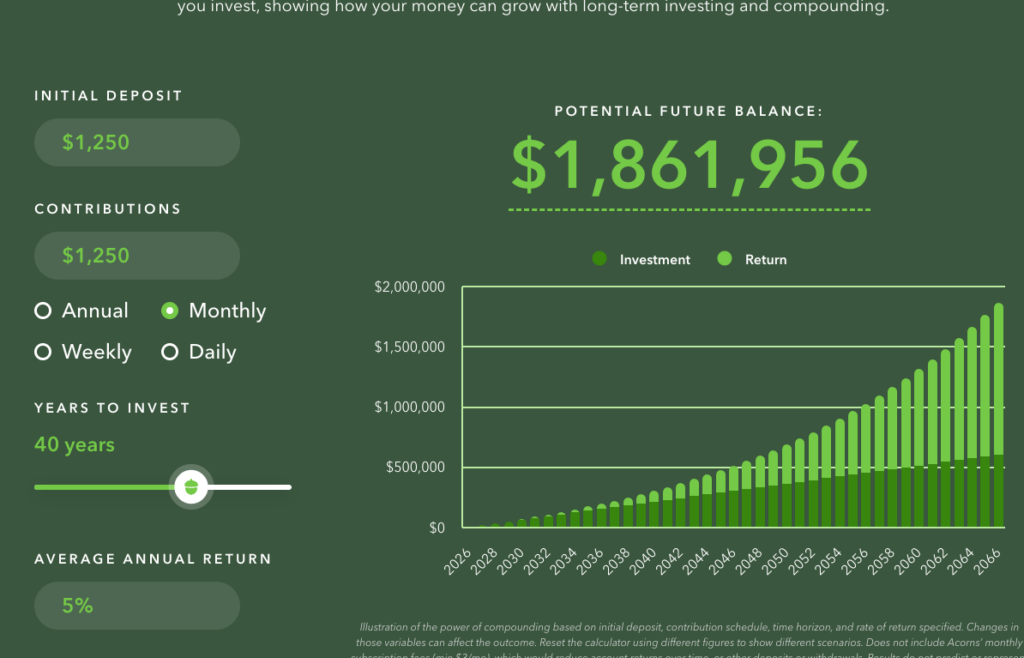The height and width of the screenshot is (658, 1024).
Task: Switch contributions to Daily
Action: coord(170,352)
